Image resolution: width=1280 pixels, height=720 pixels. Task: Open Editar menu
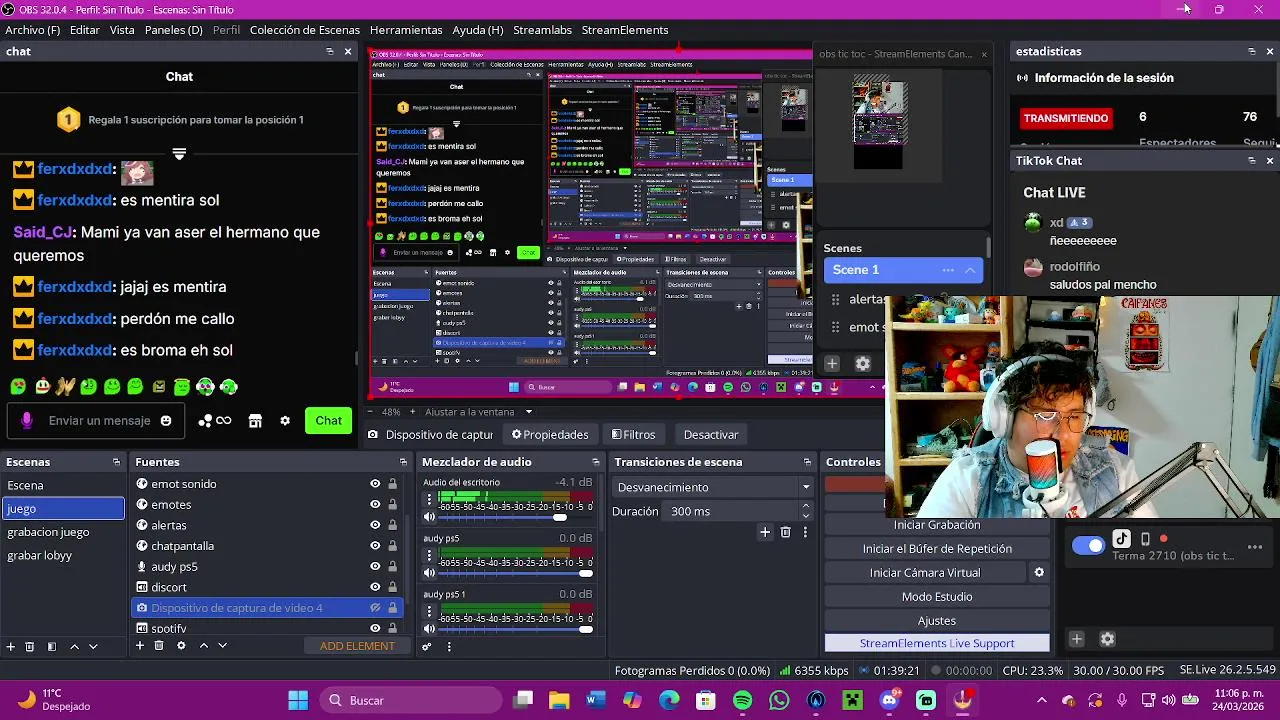point(85,30)
